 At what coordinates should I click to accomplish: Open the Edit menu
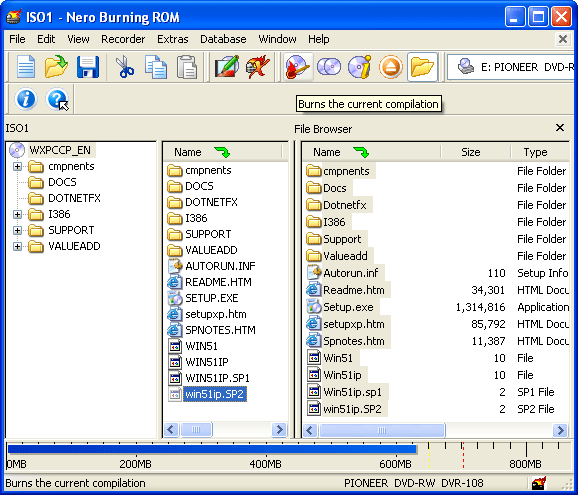tap(46, 39)
